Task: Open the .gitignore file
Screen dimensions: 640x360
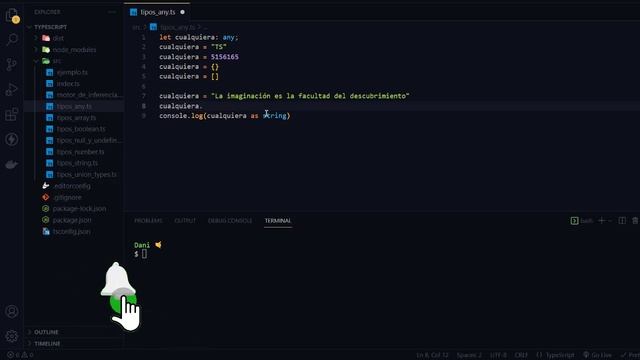Action: 67,198
